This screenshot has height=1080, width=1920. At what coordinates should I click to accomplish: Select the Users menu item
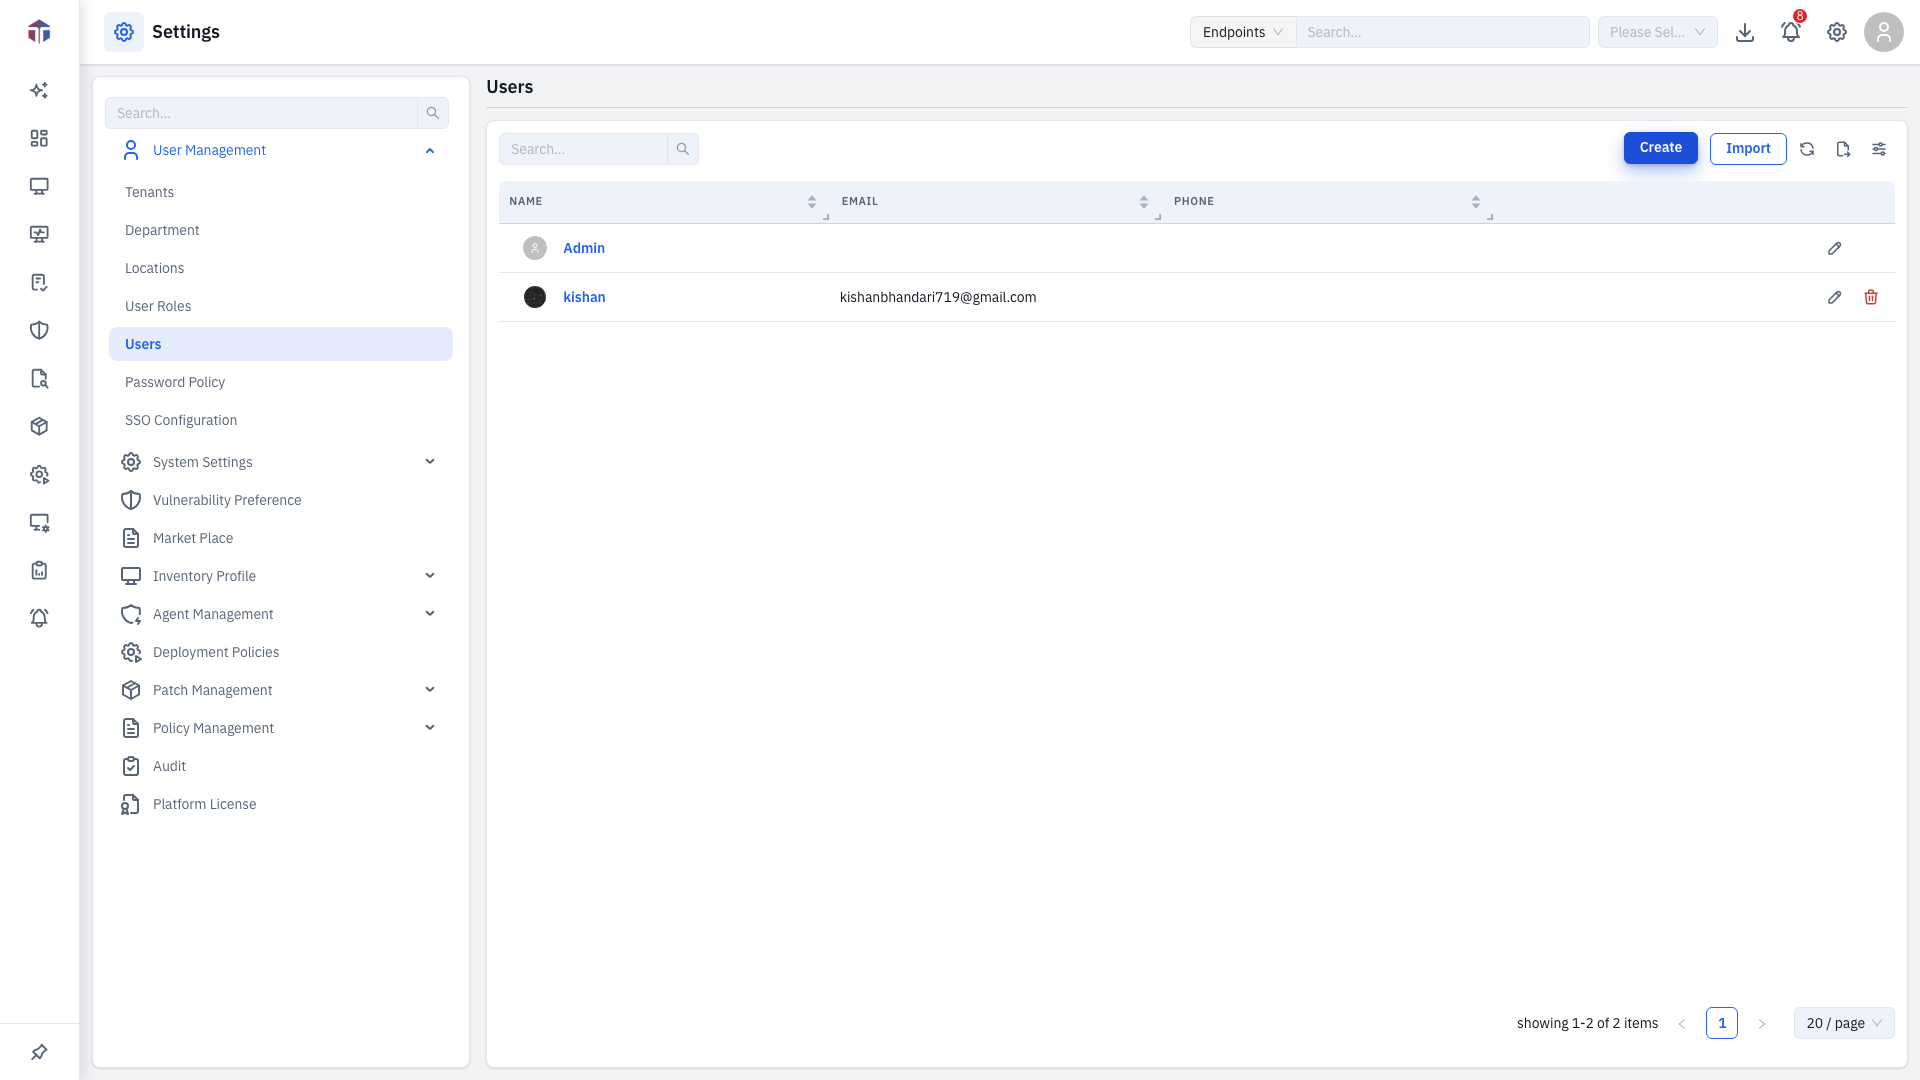281,344
